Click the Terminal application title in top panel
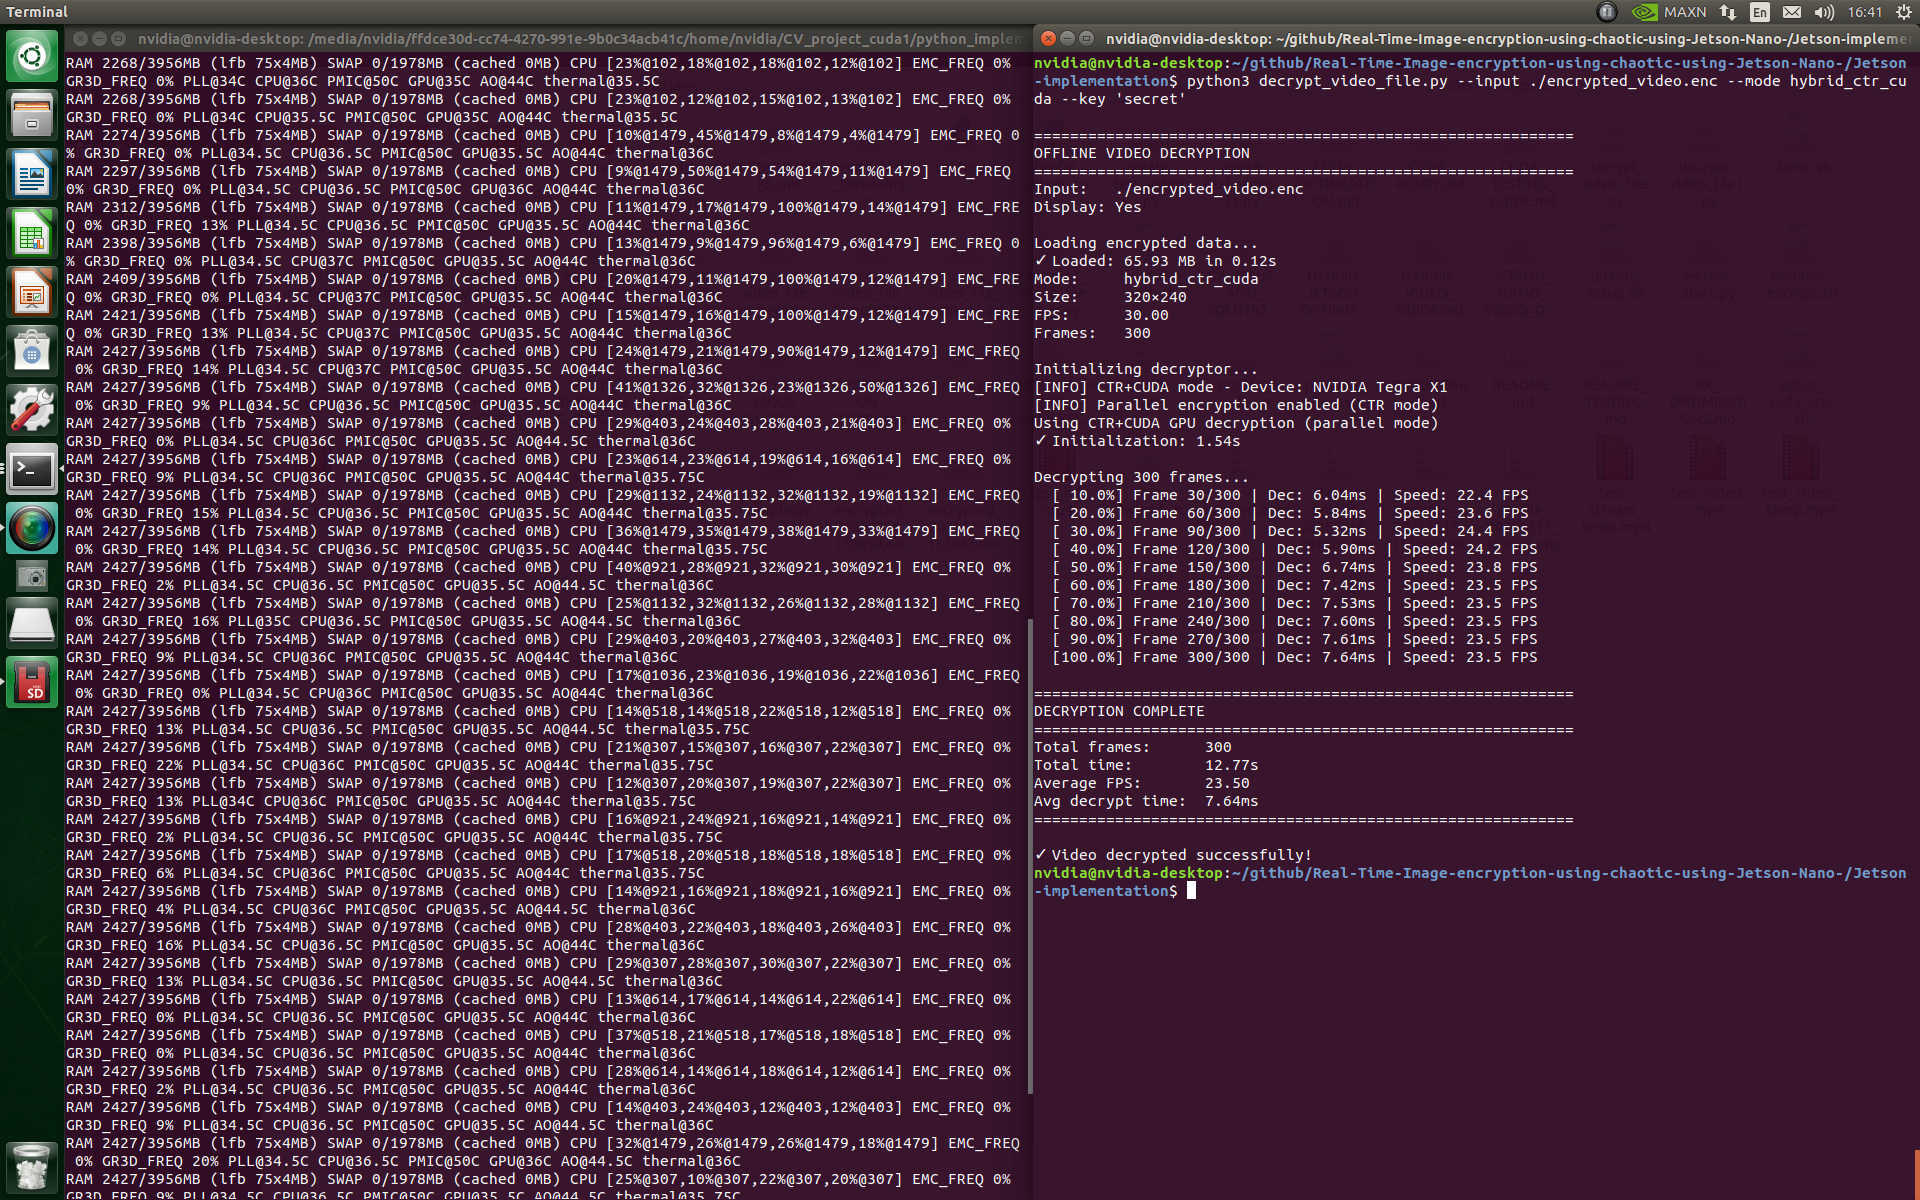The width and height of the screenshot is (1920, 1200). pyautogui.click(x=37, y=12)
